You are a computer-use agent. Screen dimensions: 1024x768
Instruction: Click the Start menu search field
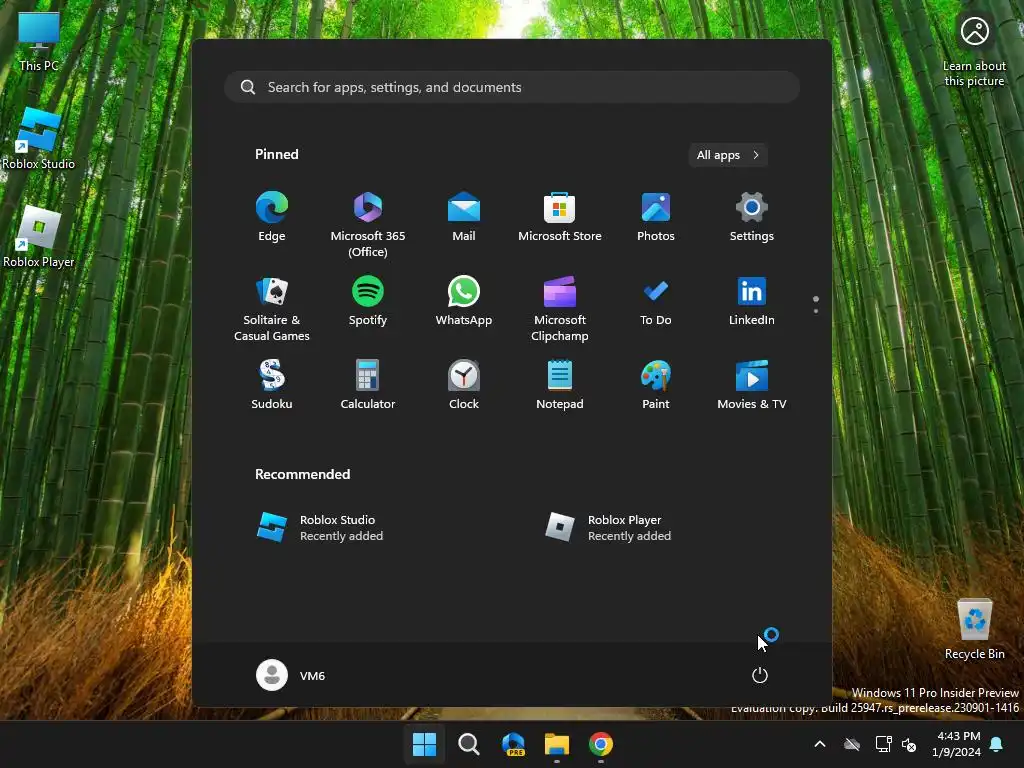[512, 87]
